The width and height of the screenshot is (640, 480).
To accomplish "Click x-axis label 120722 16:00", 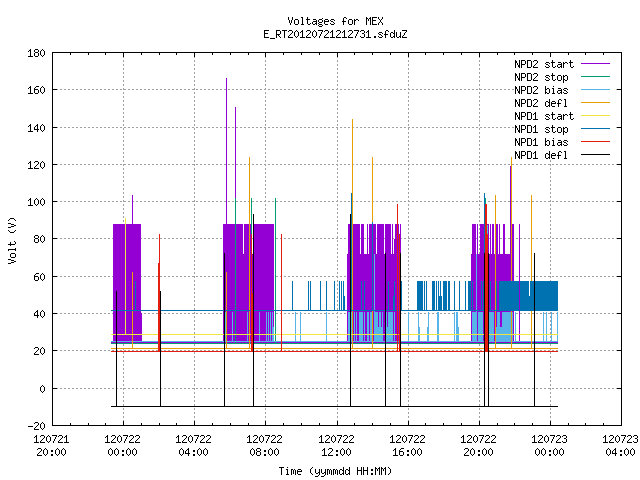I will pyautogui.click(x=407, y=446).
